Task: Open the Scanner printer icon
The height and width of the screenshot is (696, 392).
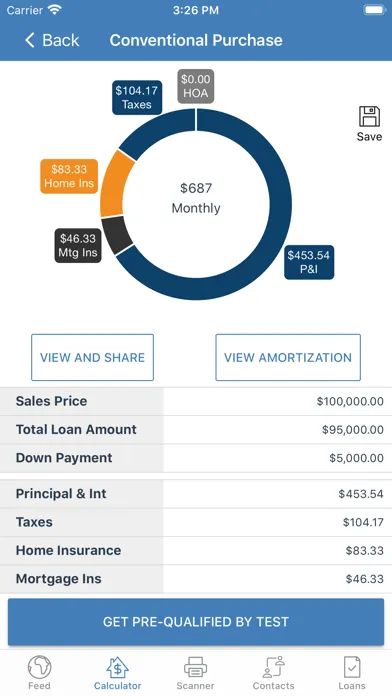Action: tap(195, 667)
